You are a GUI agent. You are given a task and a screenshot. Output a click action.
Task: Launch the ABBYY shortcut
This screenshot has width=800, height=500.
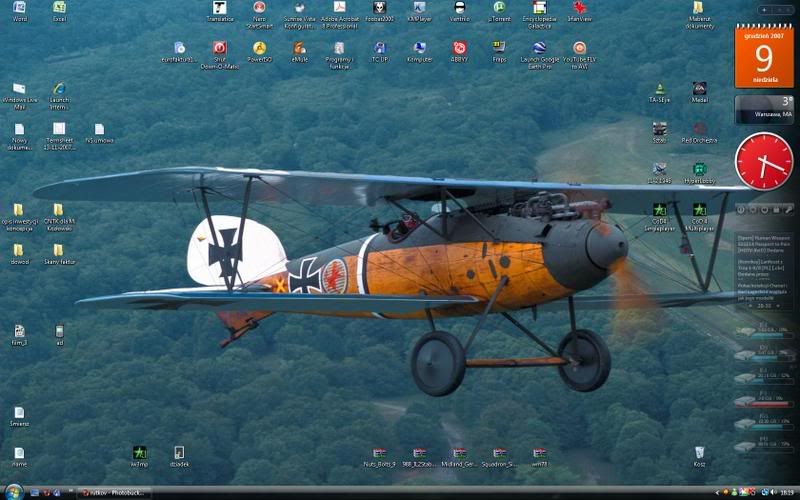click(459, 52)
